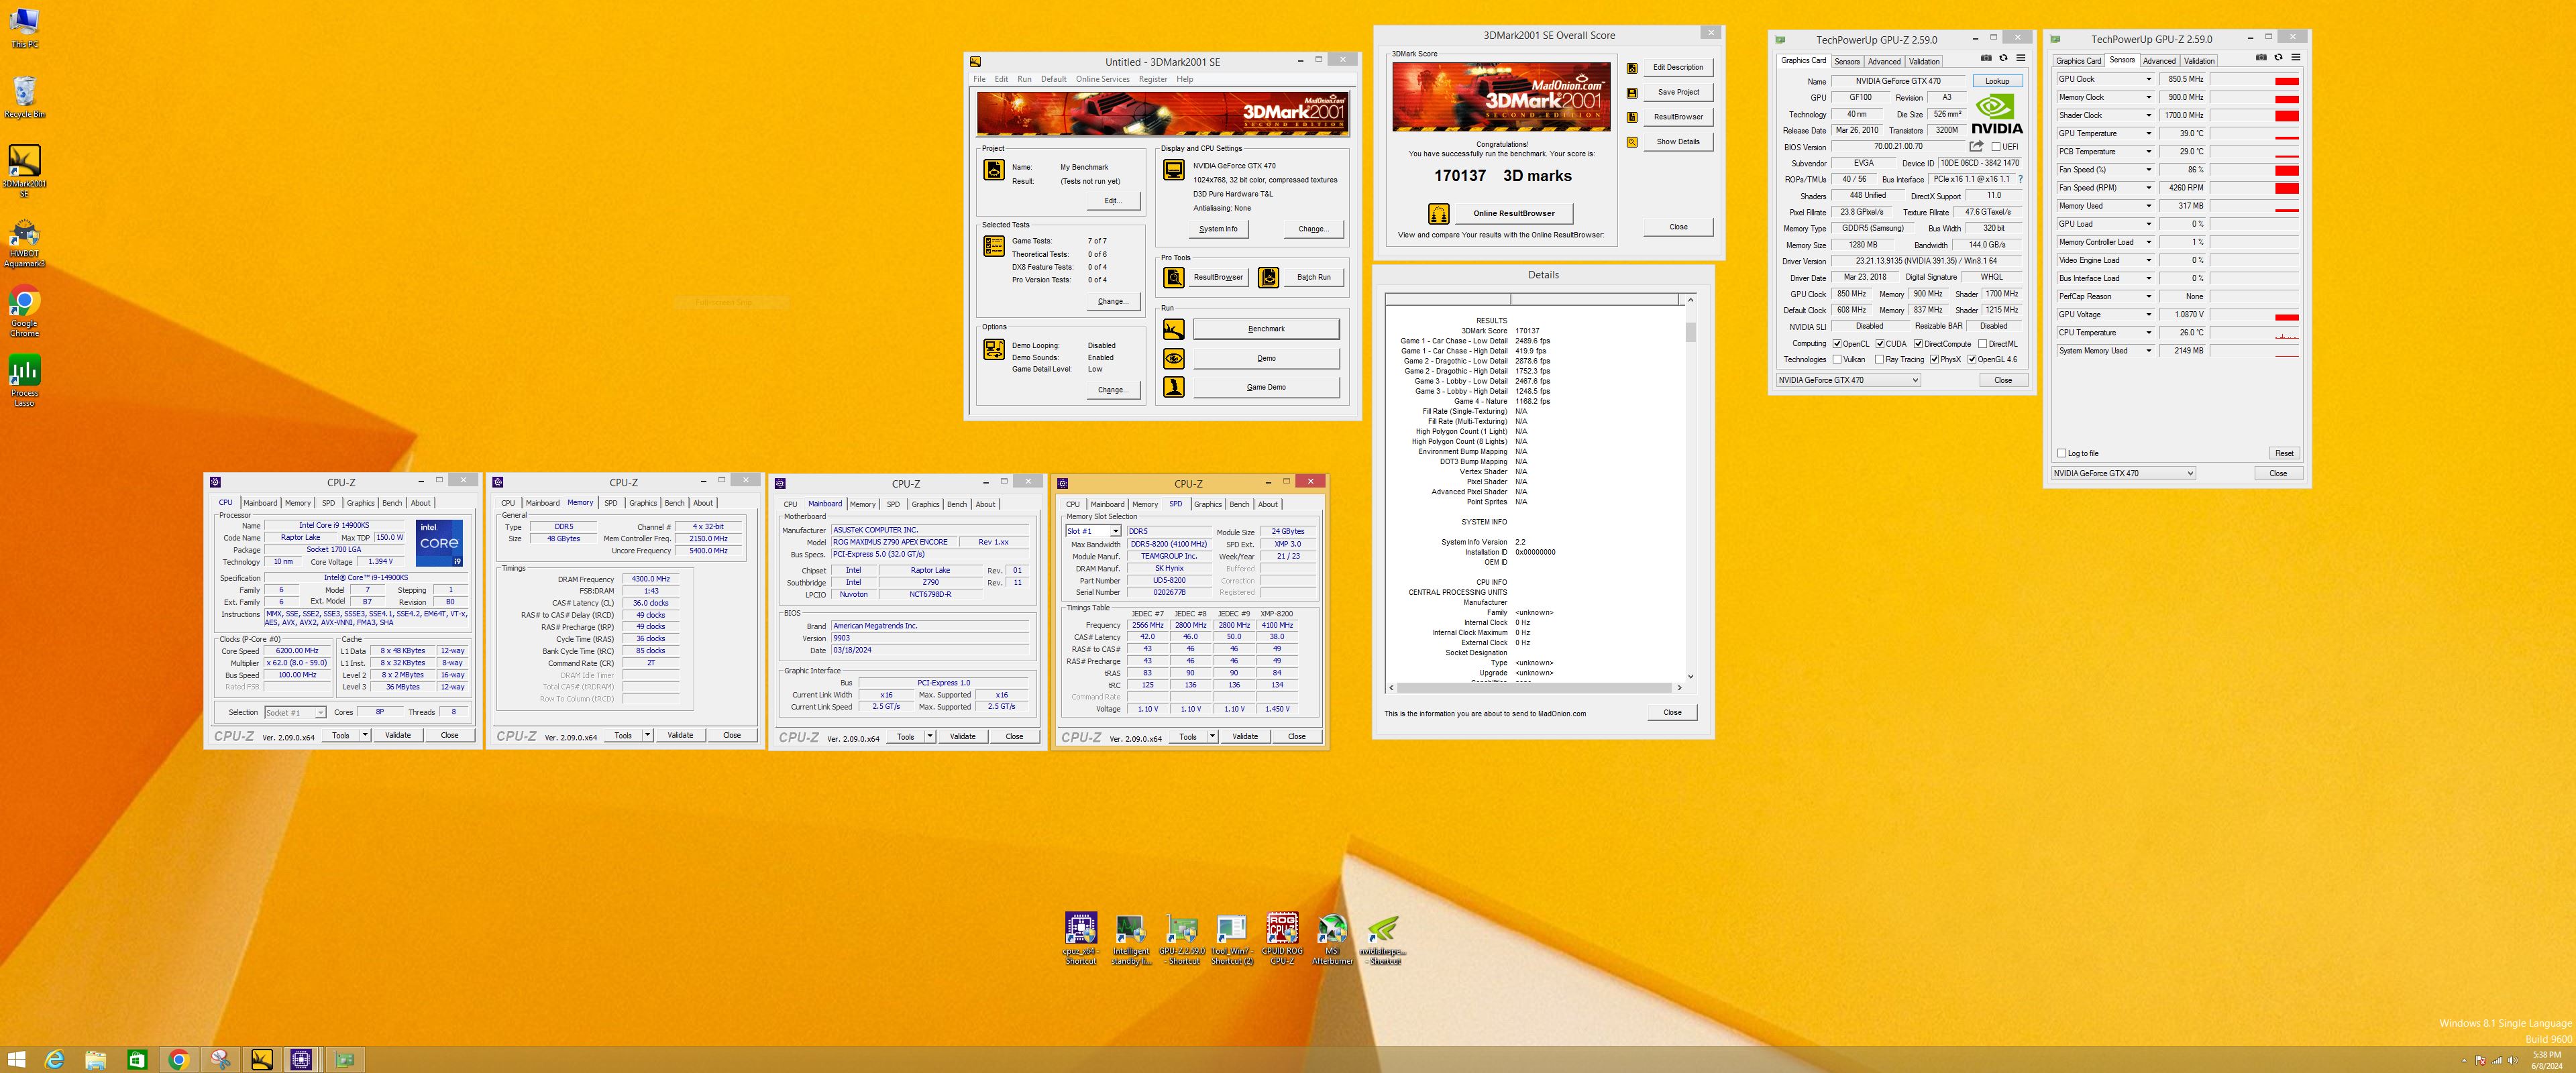Image resolution: width=2576 pixels, height=1073 pixels.
Task: Click 3DMark2001 icon in the taskbar
Action: (261, 1060)
